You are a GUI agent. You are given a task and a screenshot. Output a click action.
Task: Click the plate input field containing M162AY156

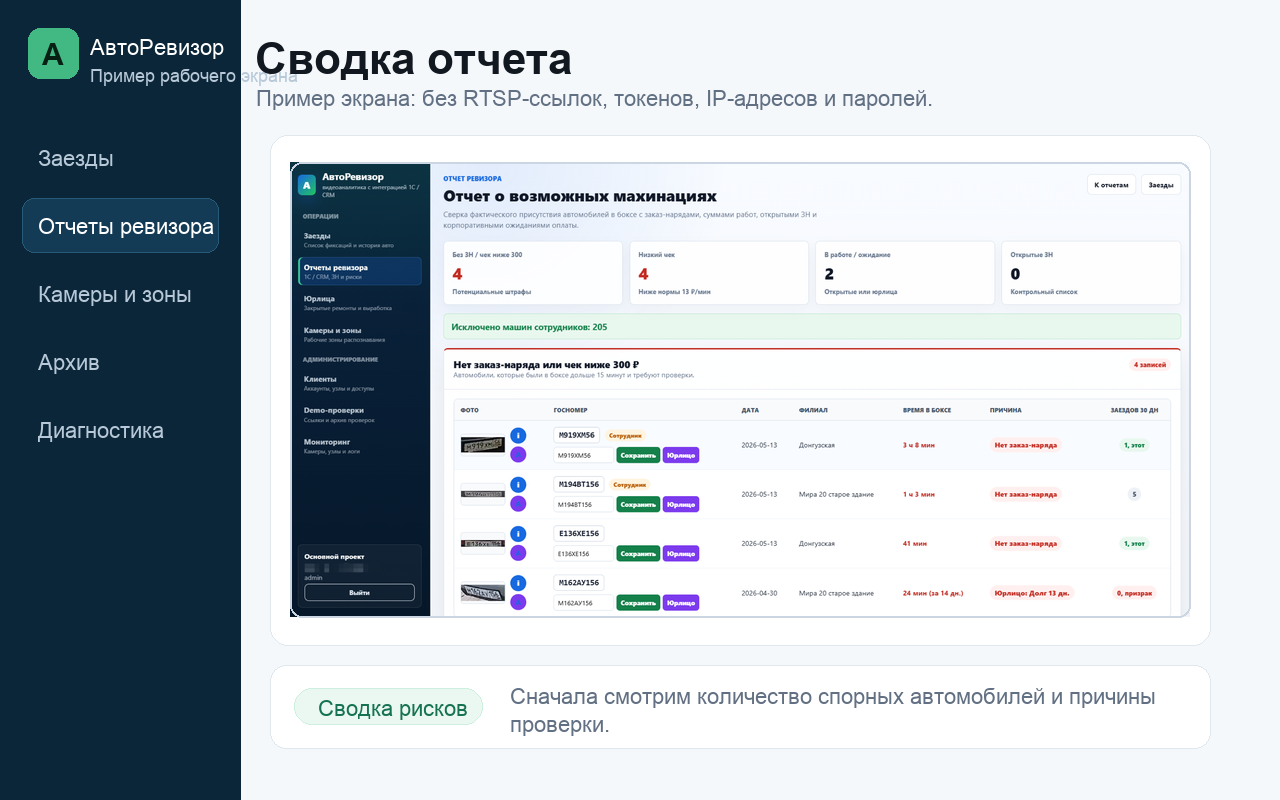tap(583, 603)
